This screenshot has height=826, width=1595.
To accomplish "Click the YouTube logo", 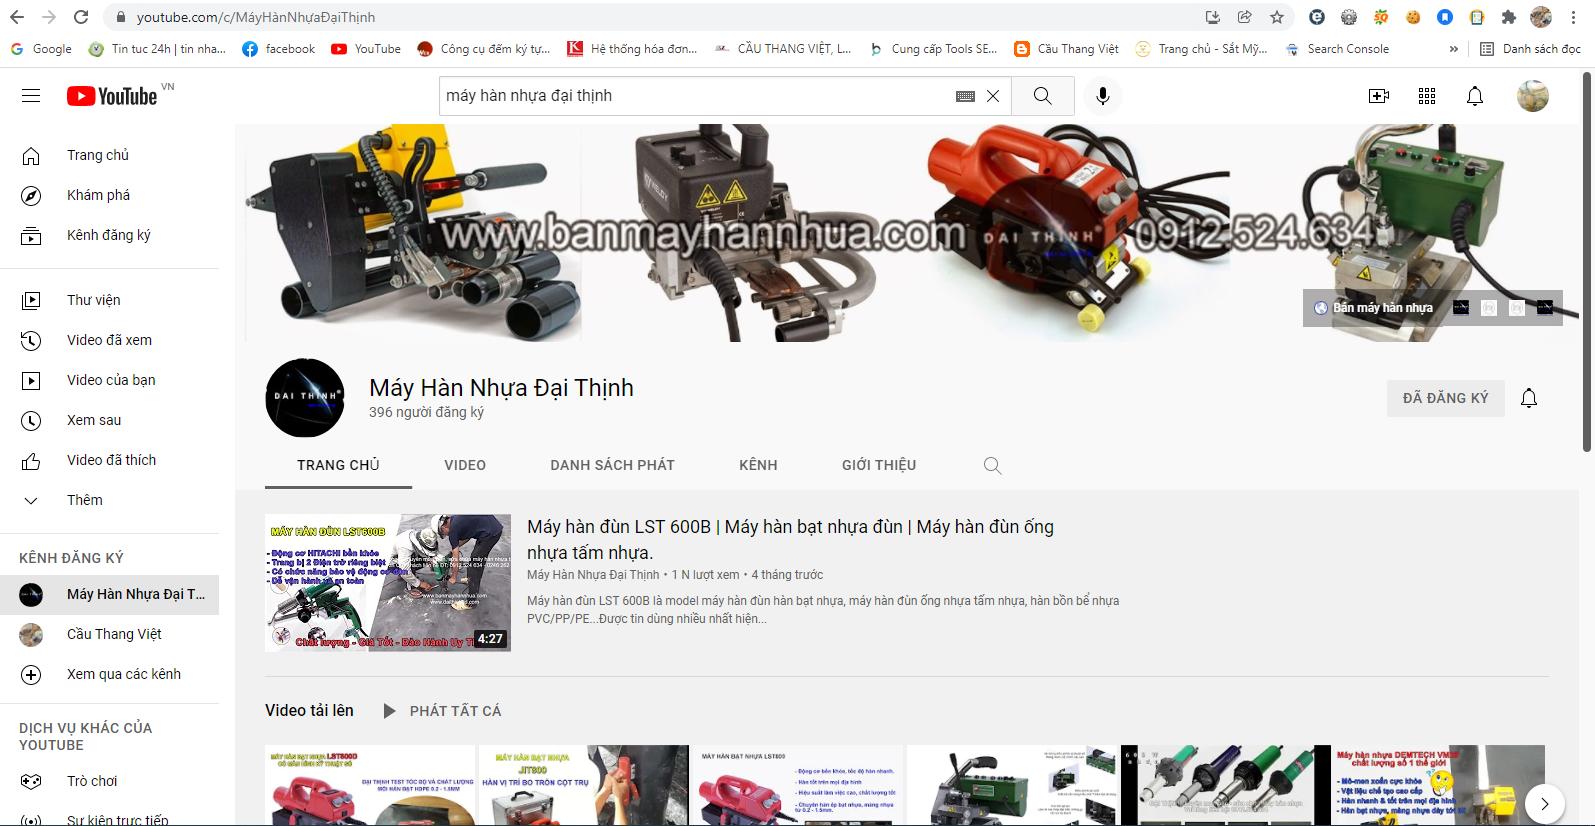I will [x=112, y=96].
